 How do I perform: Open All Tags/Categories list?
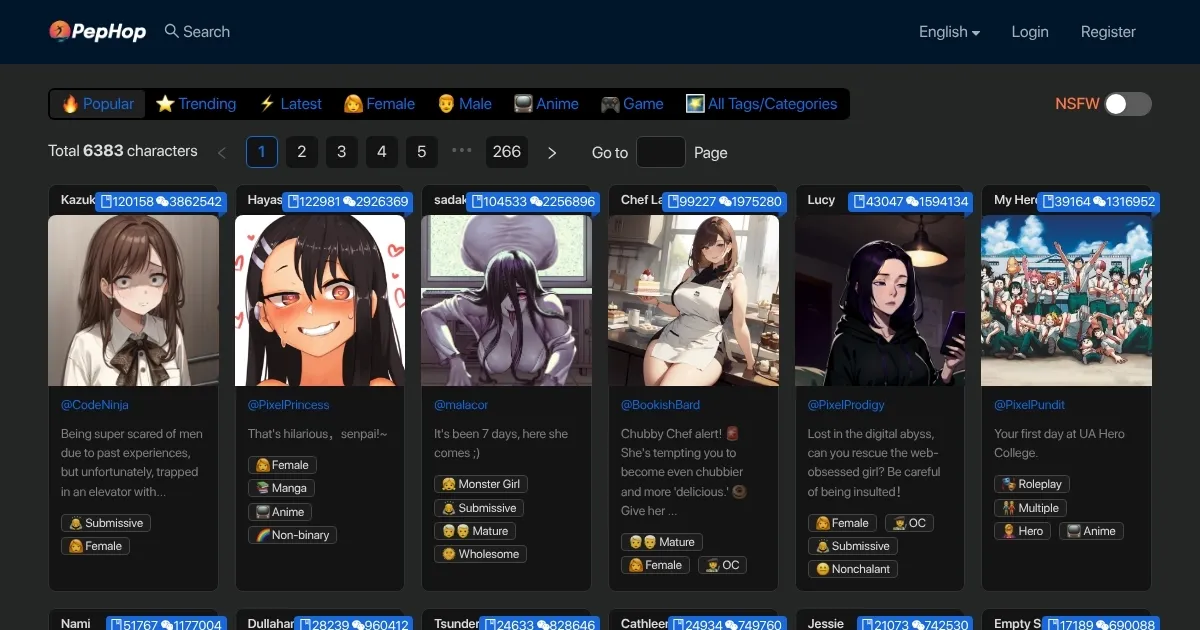click(x=761, y=104)
